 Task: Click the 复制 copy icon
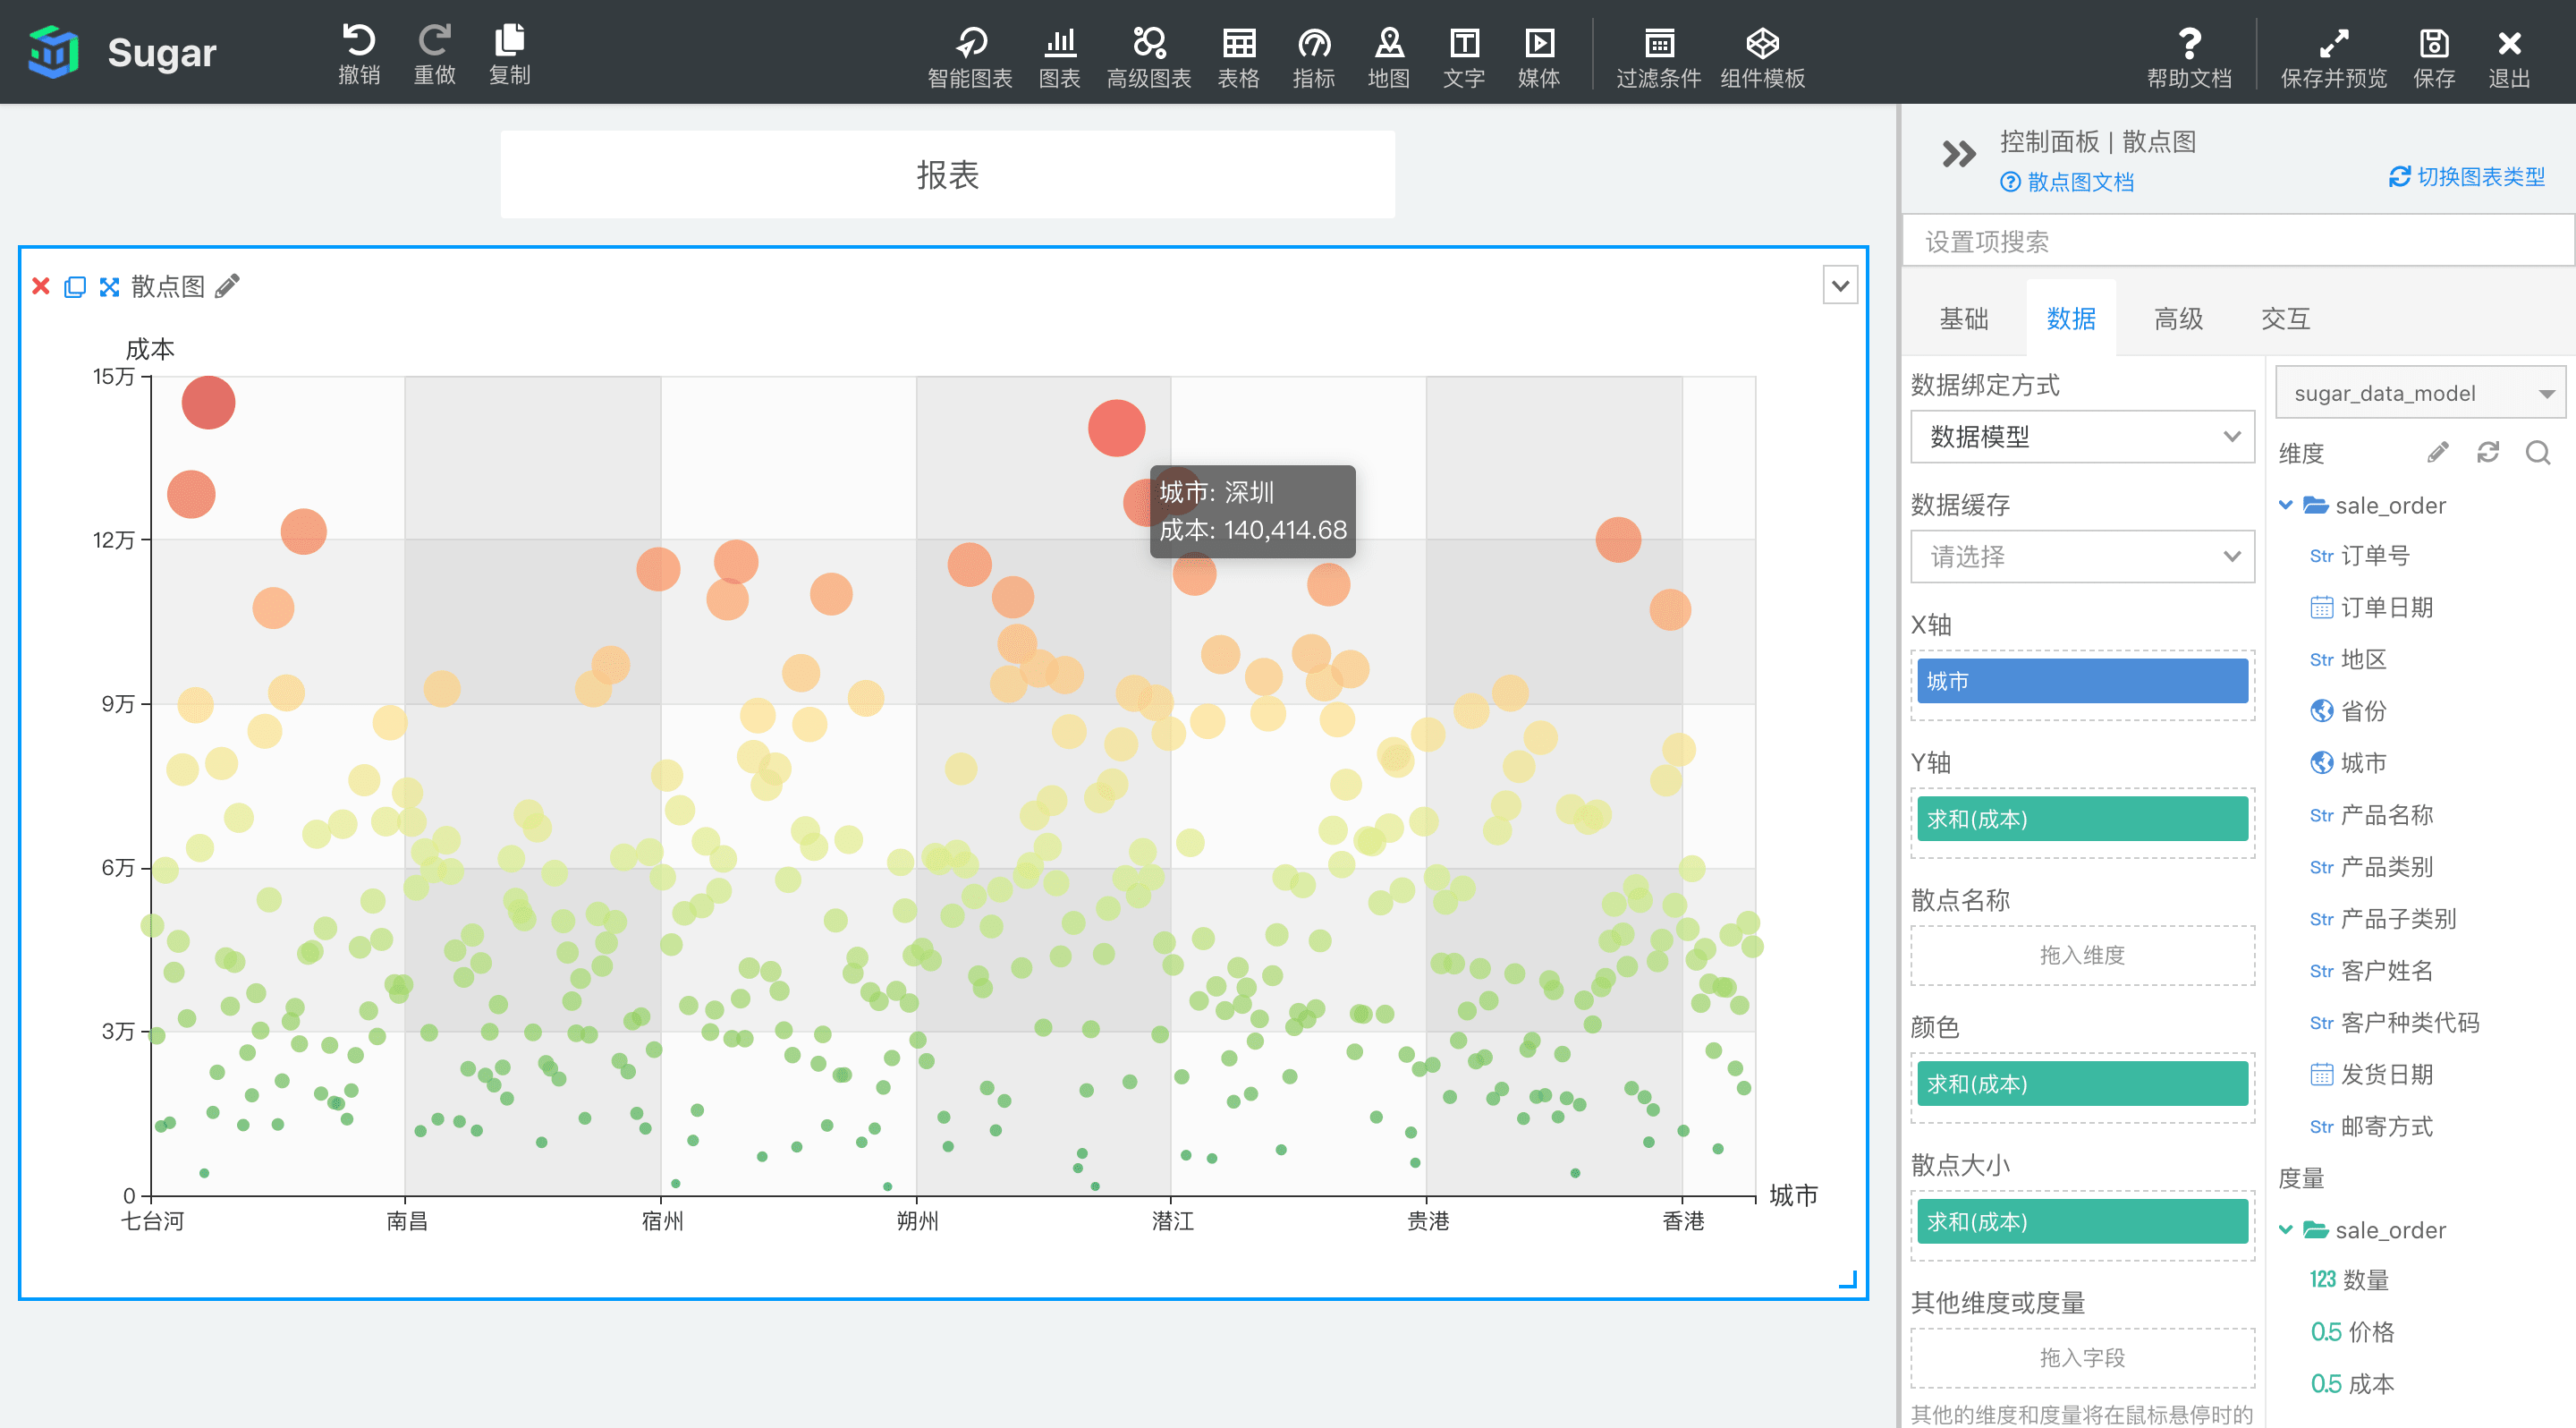click(x=509, y=40)
